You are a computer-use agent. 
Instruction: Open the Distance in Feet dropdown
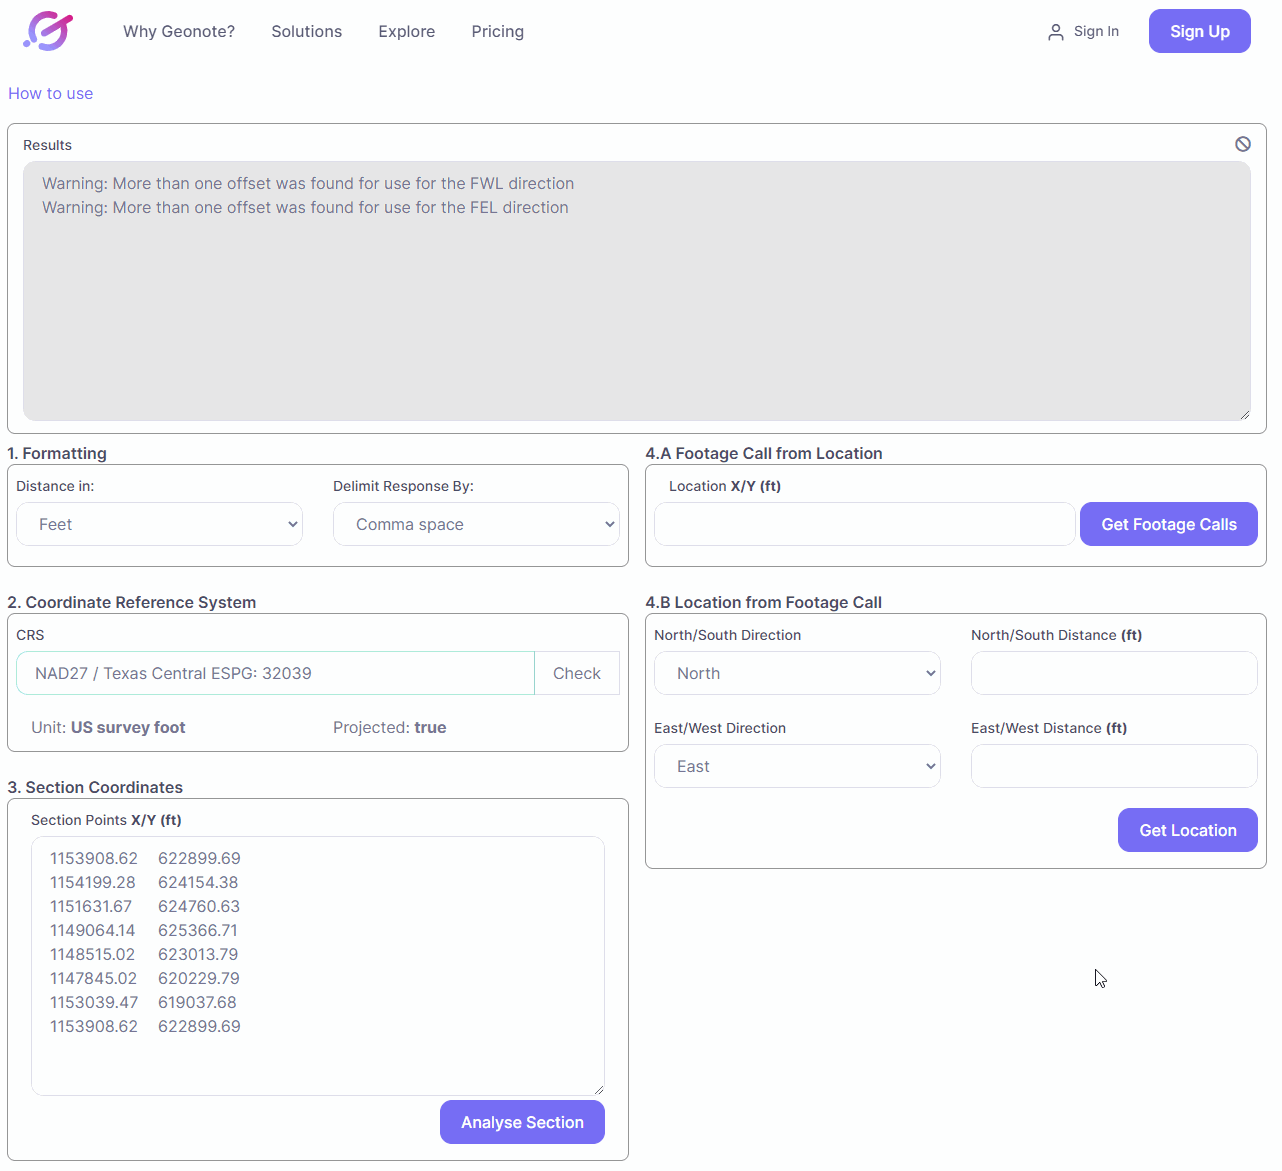coord(159,524)
